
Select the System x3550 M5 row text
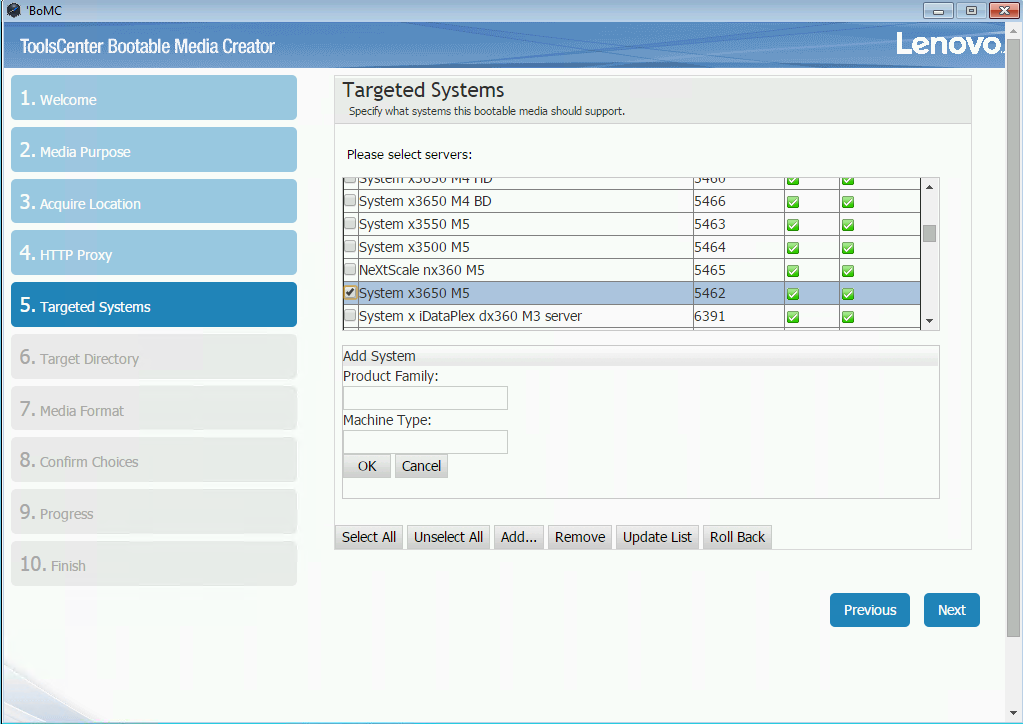tap(414, 224)
